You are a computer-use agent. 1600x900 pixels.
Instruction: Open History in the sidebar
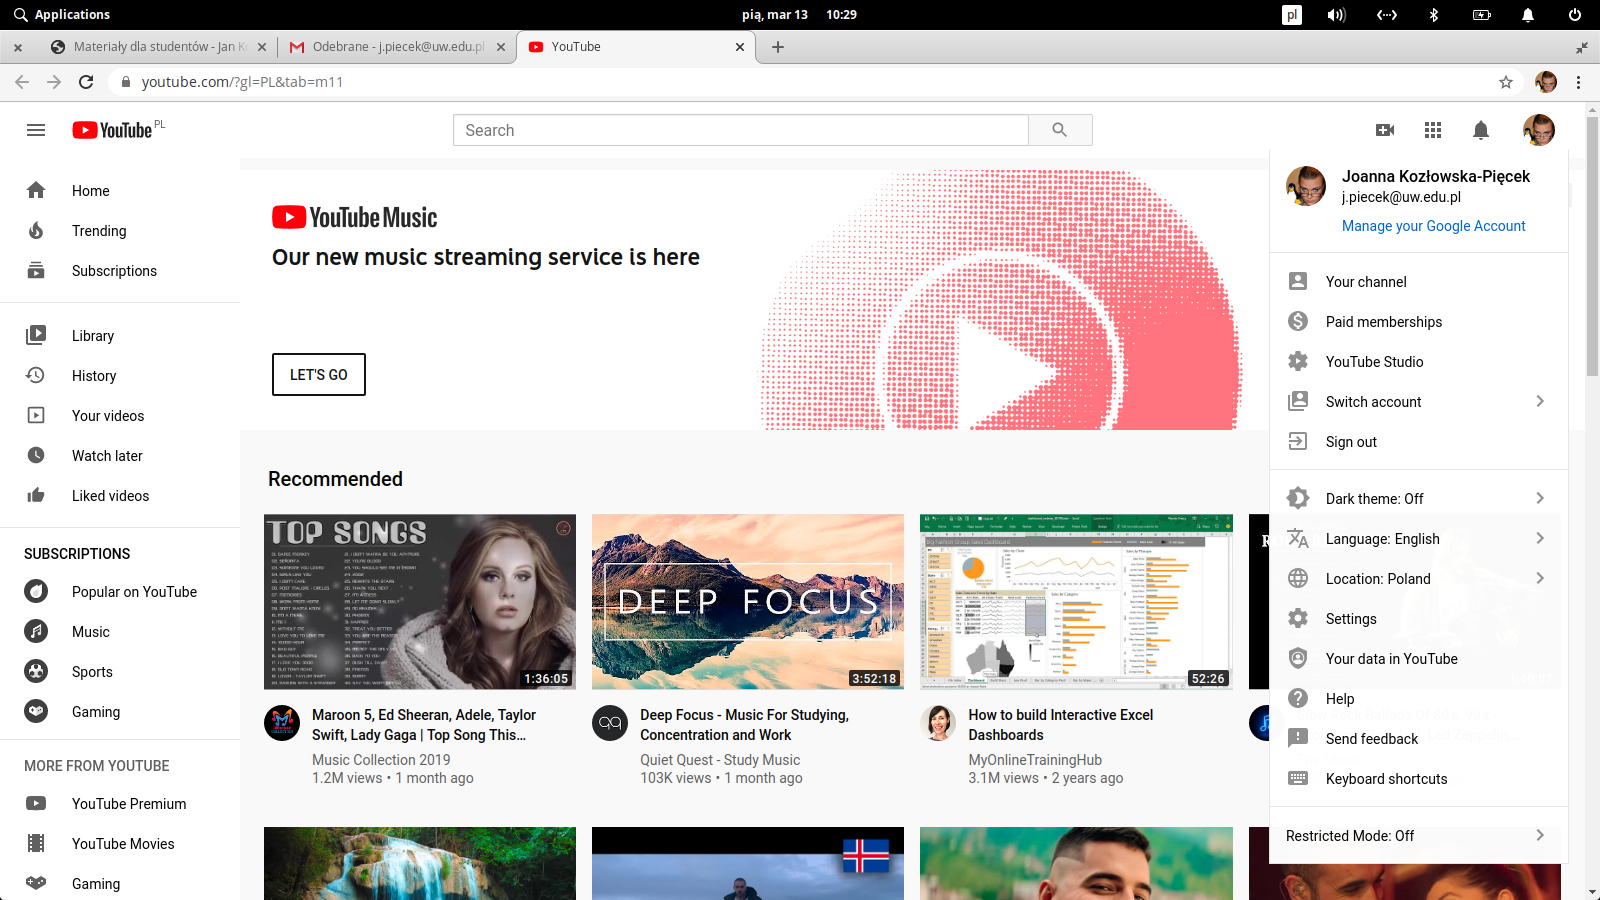120,375
